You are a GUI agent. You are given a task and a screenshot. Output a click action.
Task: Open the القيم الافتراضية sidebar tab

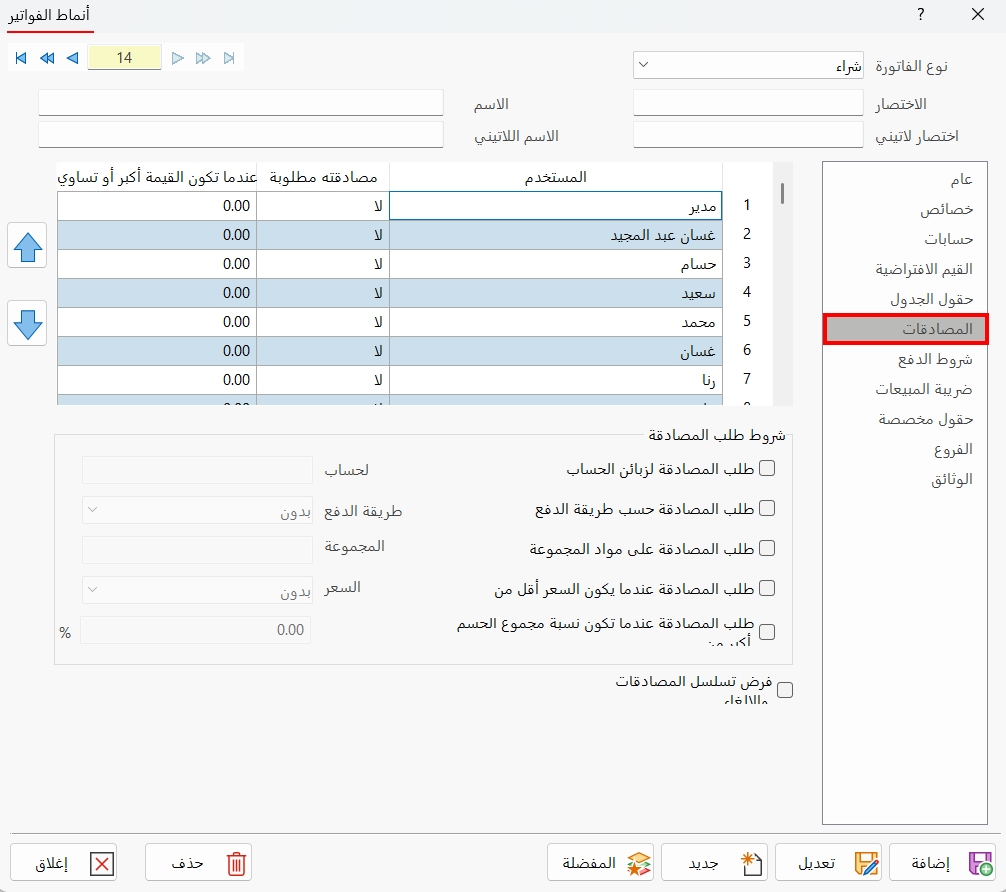(905, 269)
